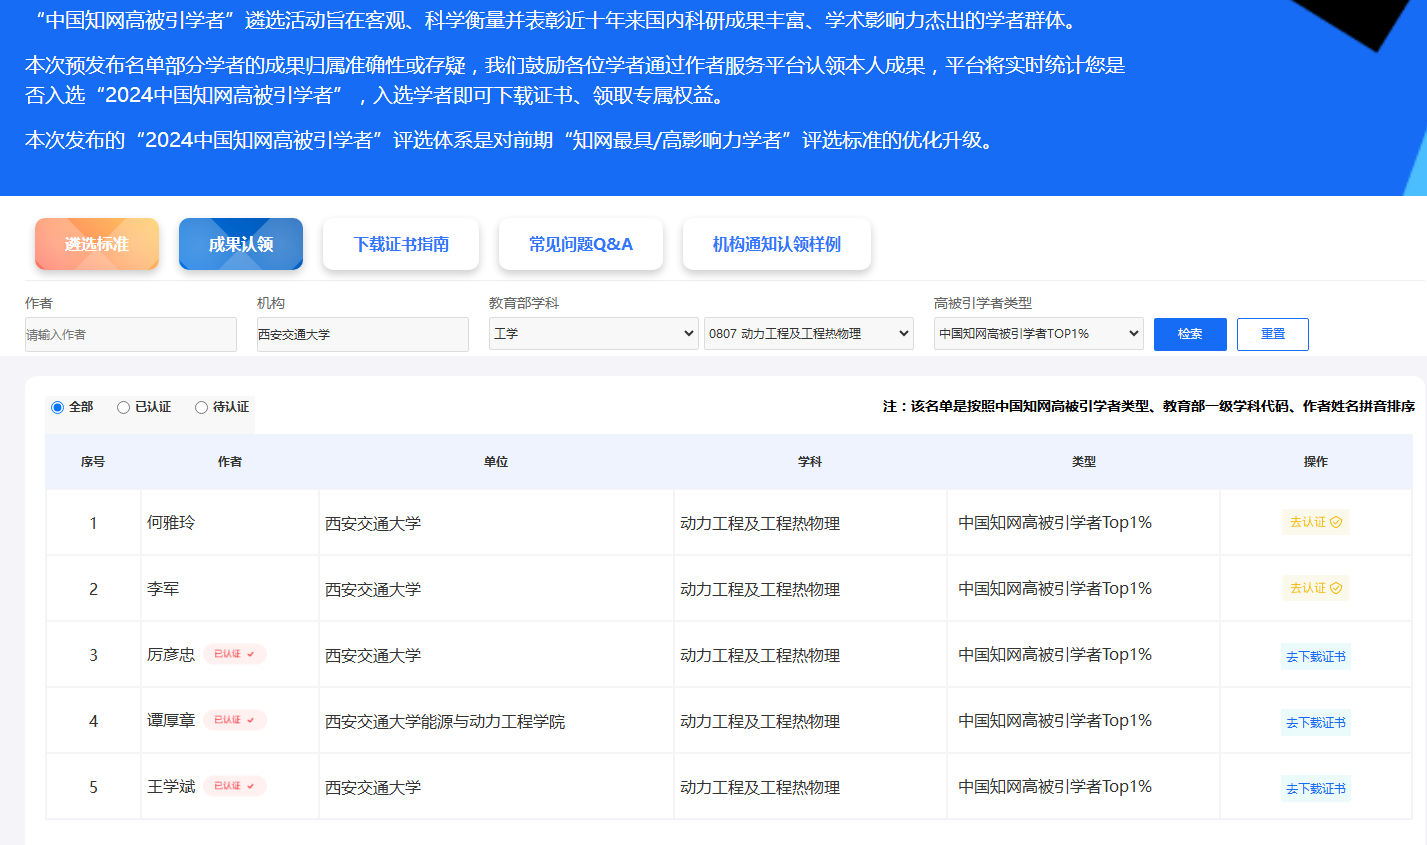This screenshot has width=1427, height=845.
Task: Select the 待认证 radio filter
Action: pos(202,407)
